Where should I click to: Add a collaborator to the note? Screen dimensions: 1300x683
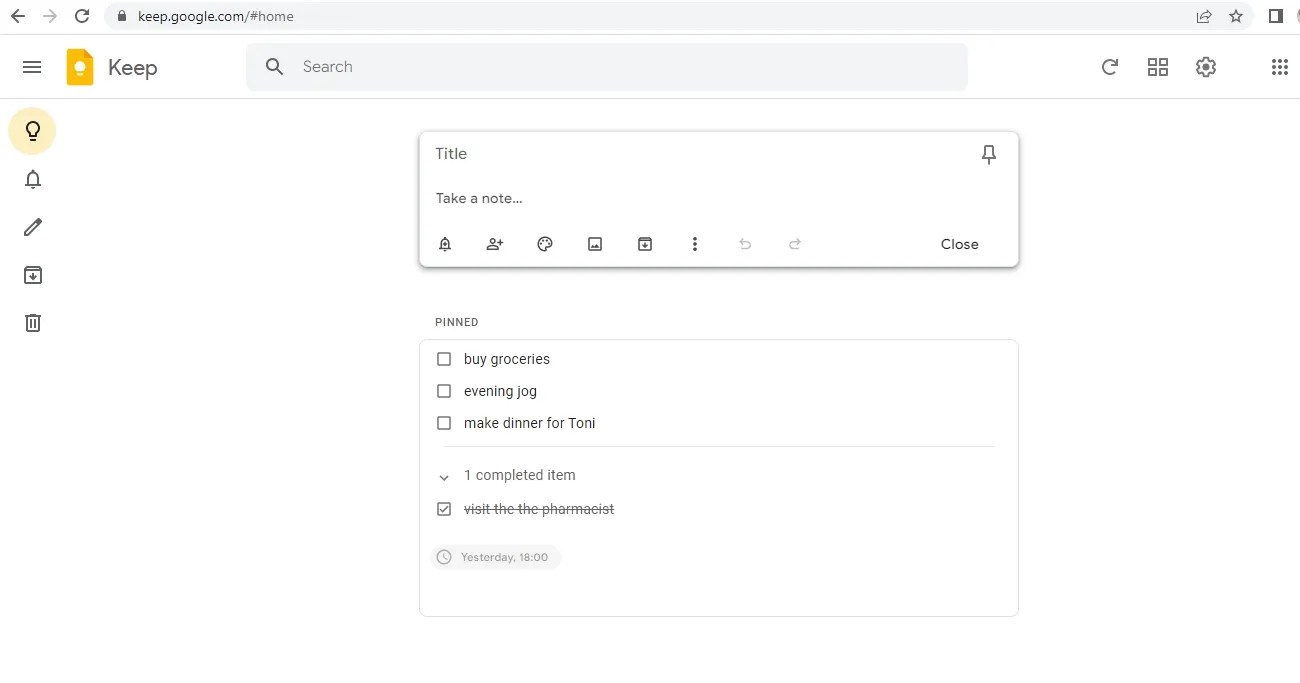(x=495, y=243)
